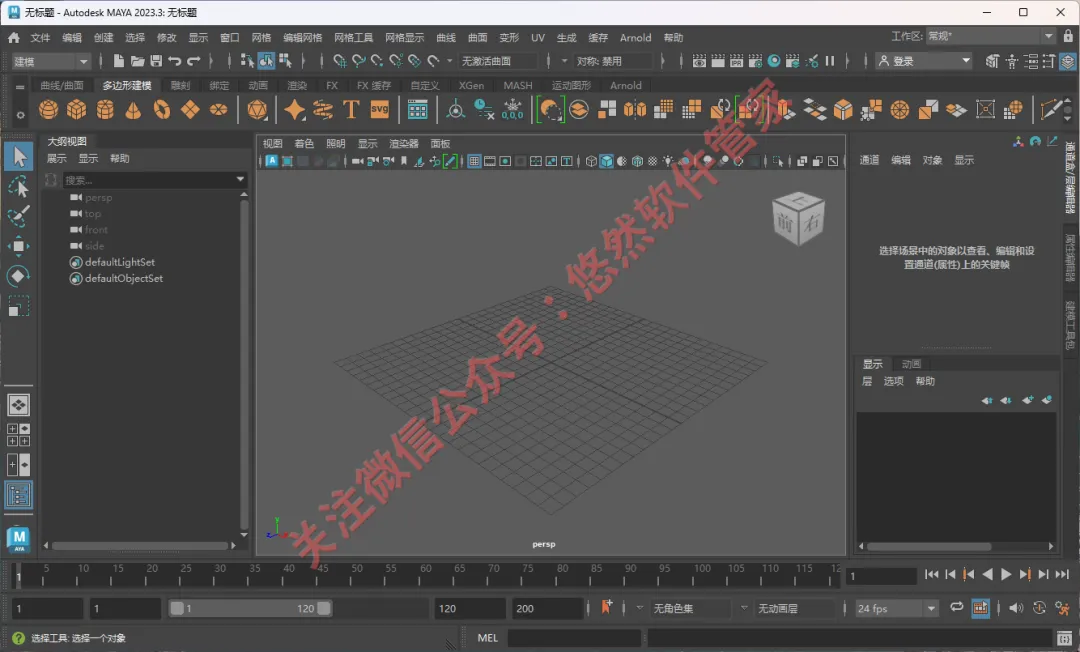Create a polygon plane from the shelf
1080x652 pixels.
click(x=190, y=109)
